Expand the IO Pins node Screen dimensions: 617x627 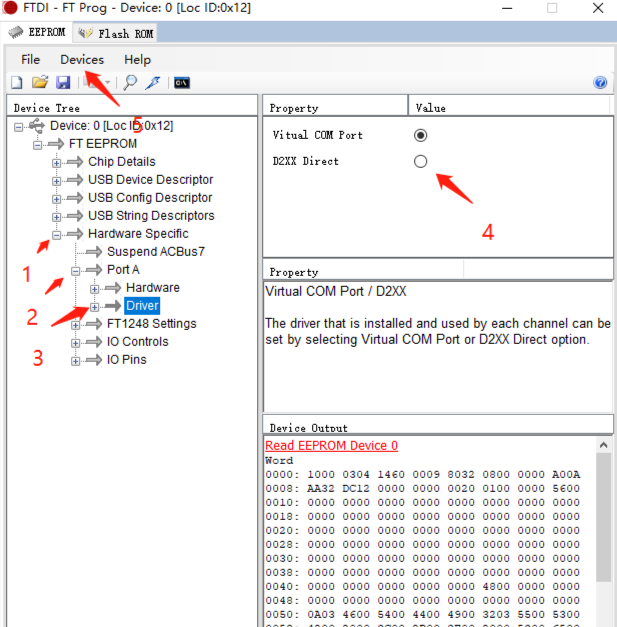[75, 361]
